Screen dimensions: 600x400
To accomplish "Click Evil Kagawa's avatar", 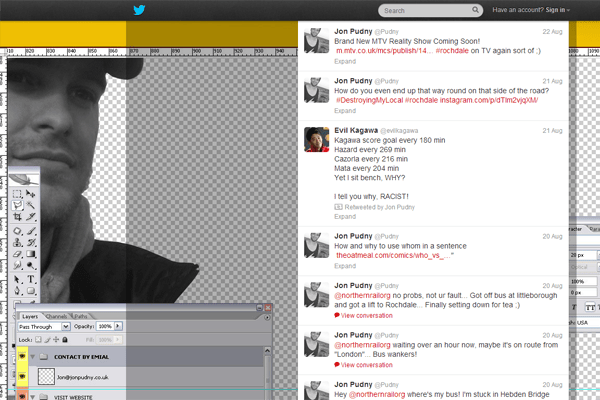I will pos(316,140).
